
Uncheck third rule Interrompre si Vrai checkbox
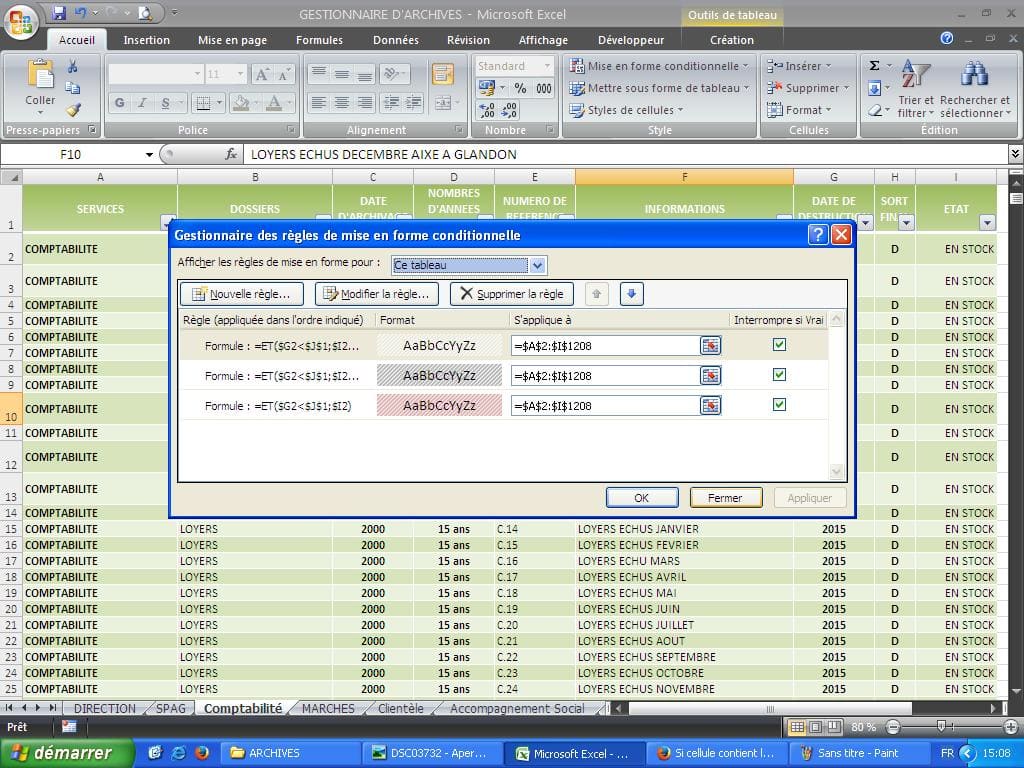(779, 405)
